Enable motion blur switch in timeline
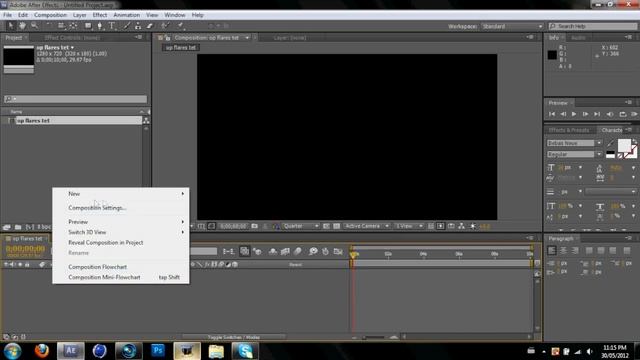 [x=298, y=251]
